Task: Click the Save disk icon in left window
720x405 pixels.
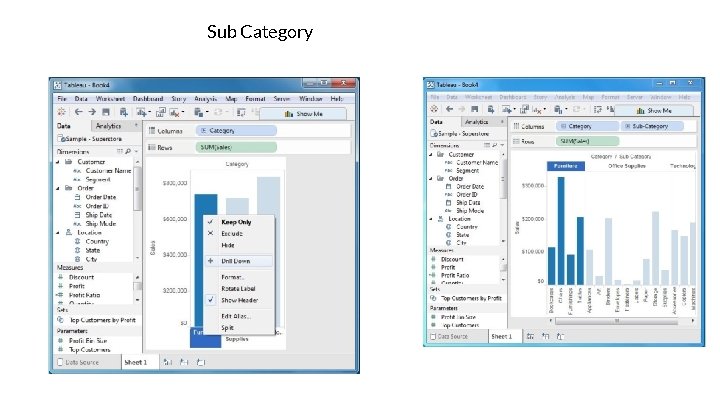Action: click(x=106, y=112)
